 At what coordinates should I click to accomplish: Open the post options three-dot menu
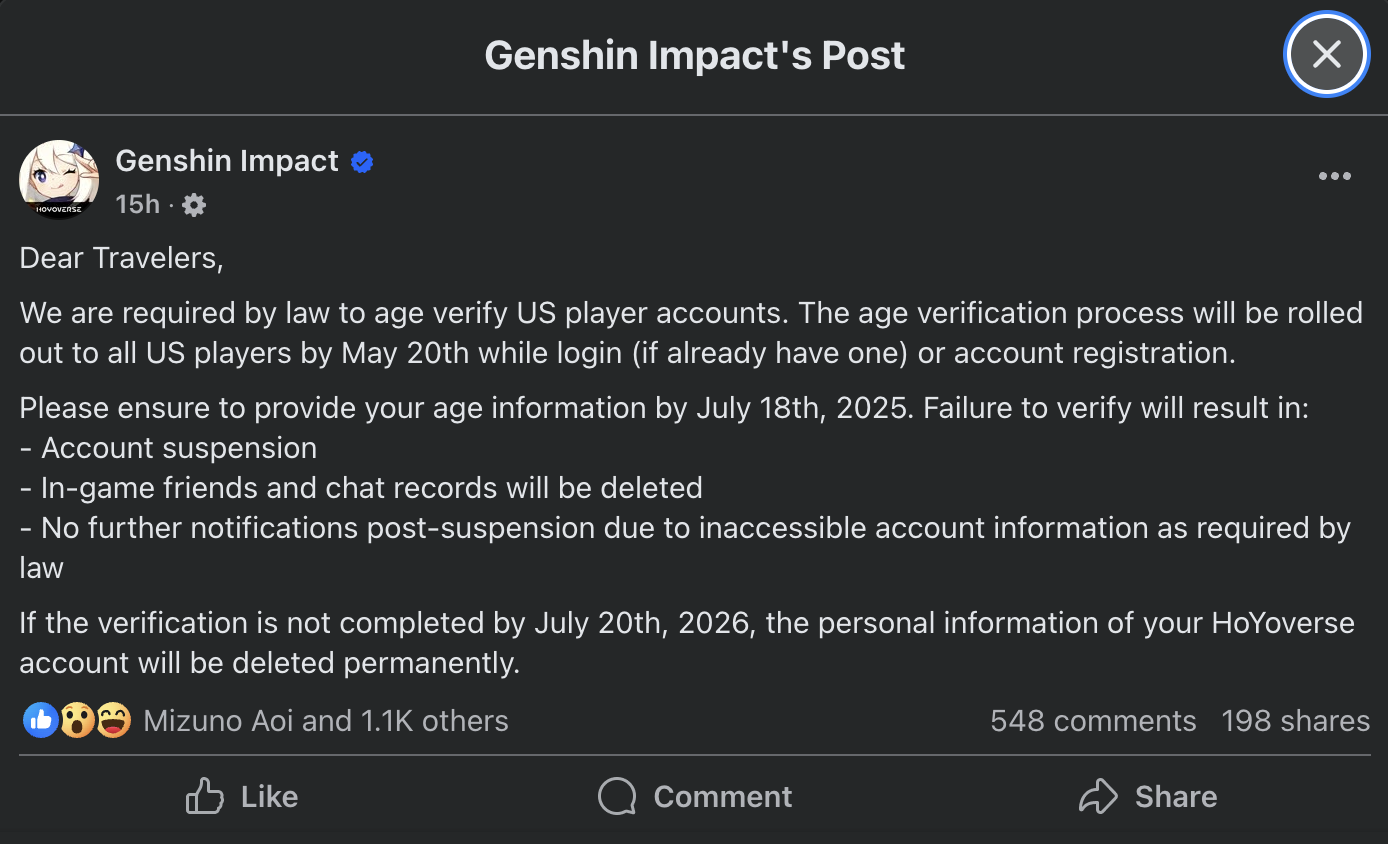1334,177
